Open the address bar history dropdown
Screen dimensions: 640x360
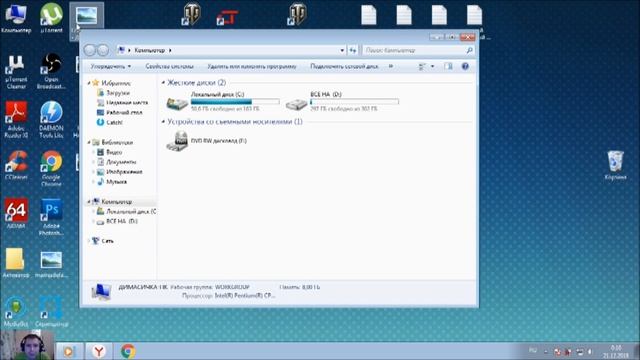342,50
